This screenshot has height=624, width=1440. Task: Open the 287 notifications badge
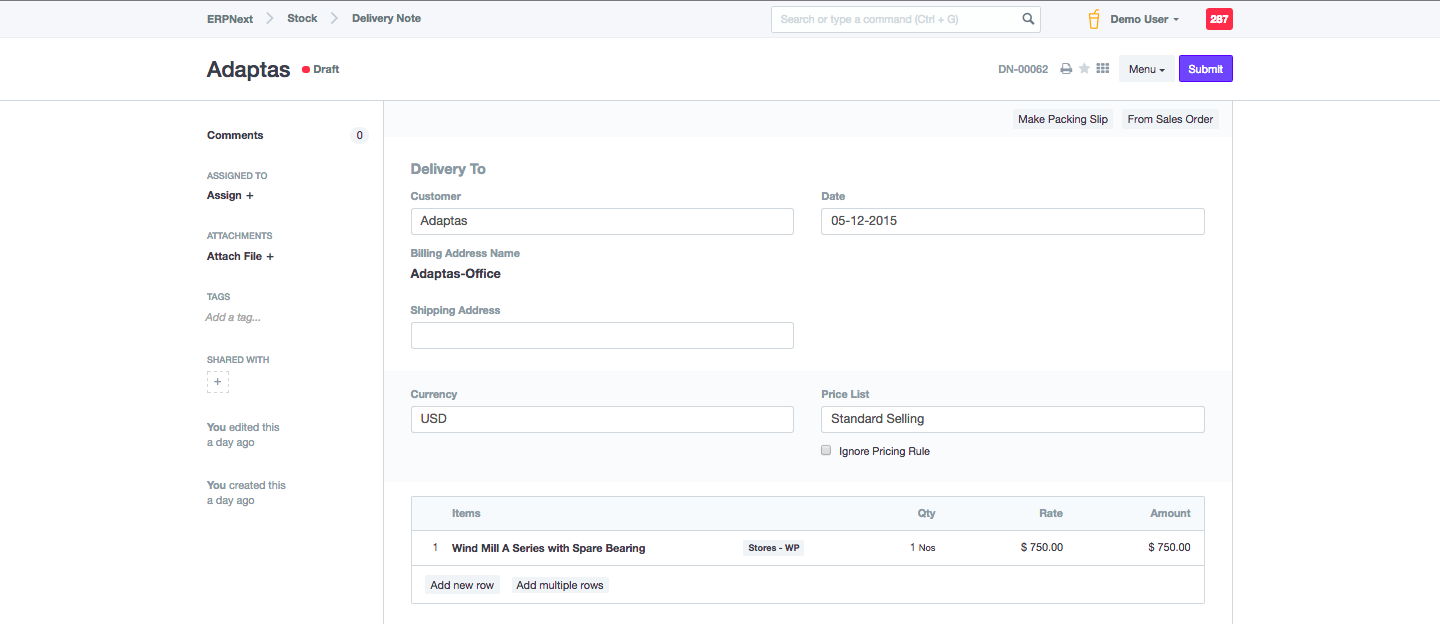(1219, 19)
